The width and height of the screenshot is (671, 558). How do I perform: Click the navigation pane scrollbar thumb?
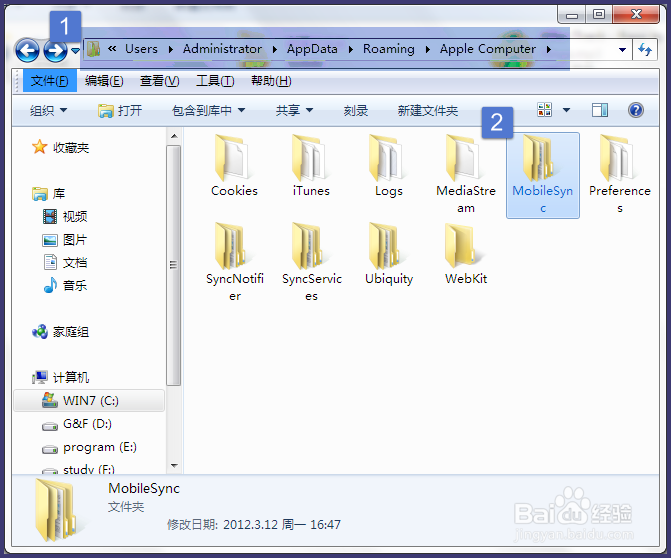point(174,265)
